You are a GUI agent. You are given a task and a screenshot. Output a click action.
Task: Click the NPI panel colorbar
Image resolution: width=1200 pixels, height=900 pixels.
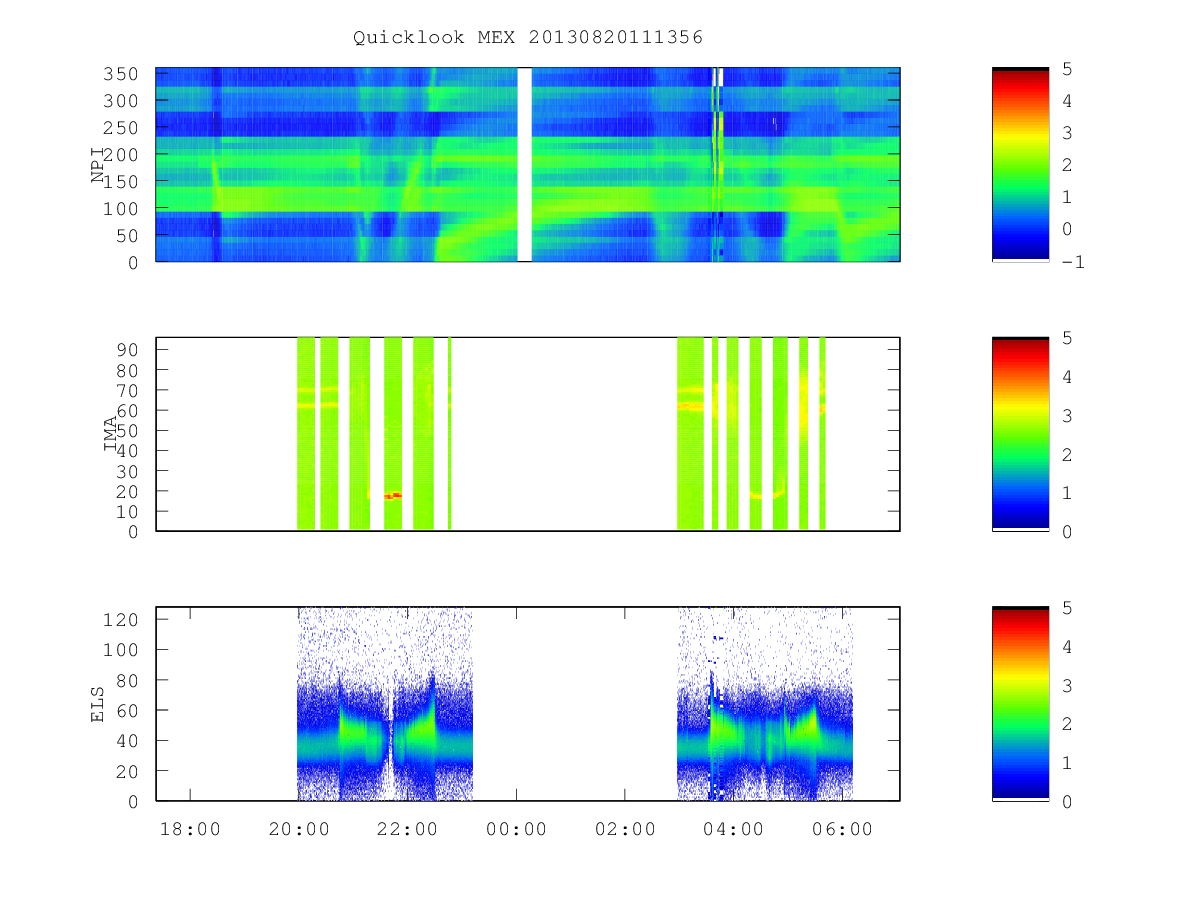1020,164
